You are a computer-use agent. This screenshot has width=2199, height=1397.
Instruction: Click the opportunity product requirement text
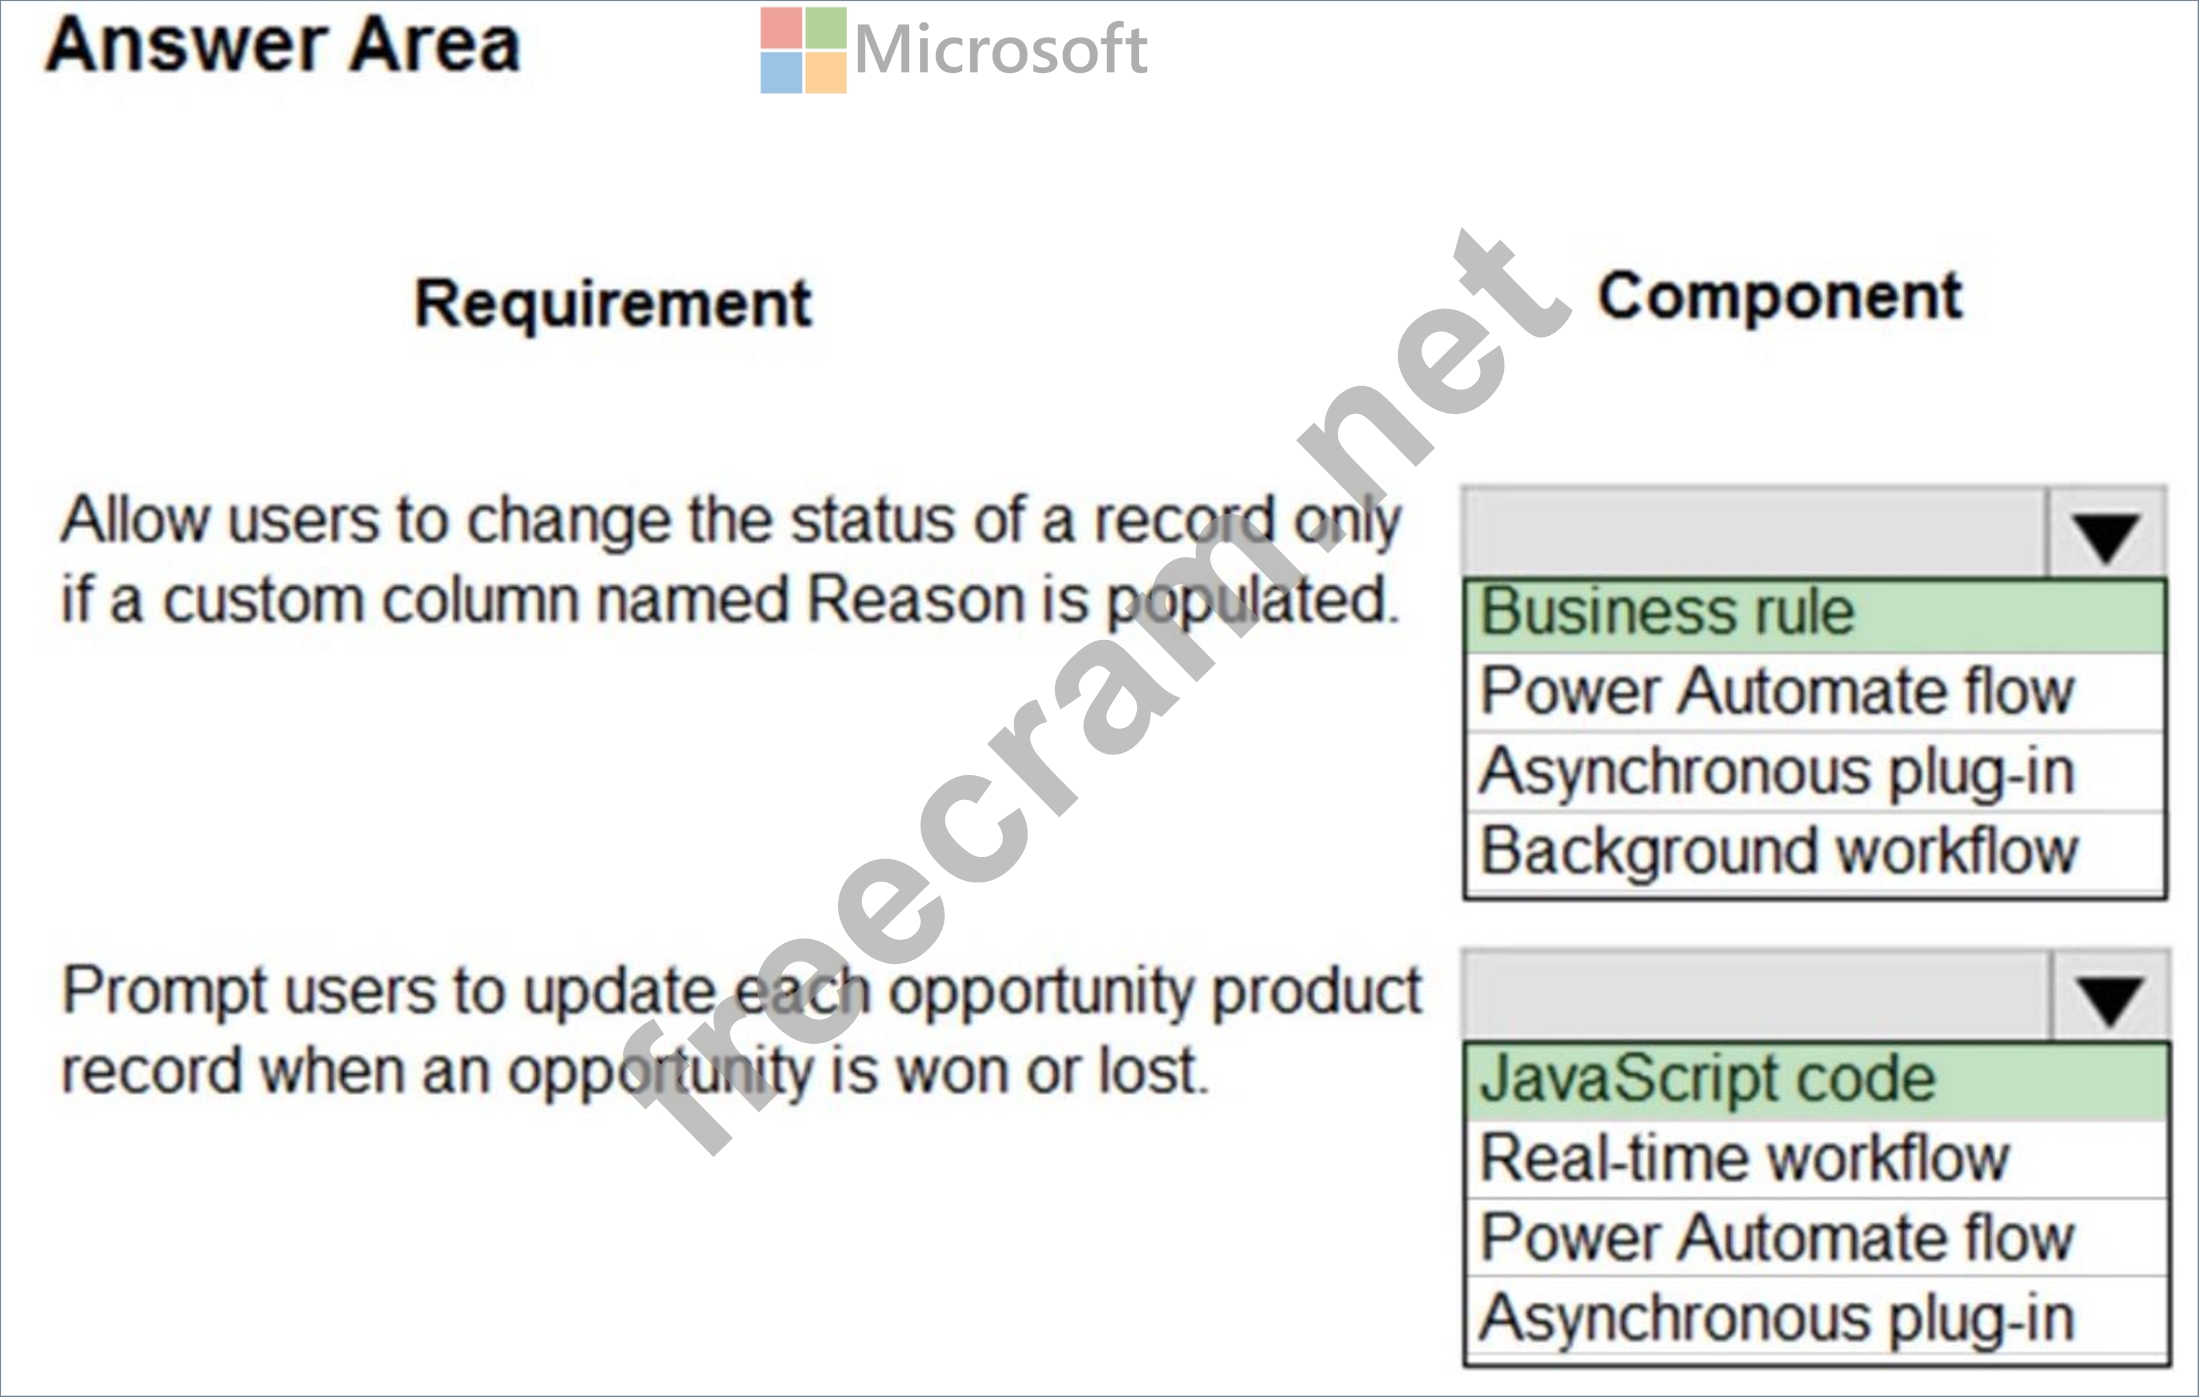pos(740,1030)
